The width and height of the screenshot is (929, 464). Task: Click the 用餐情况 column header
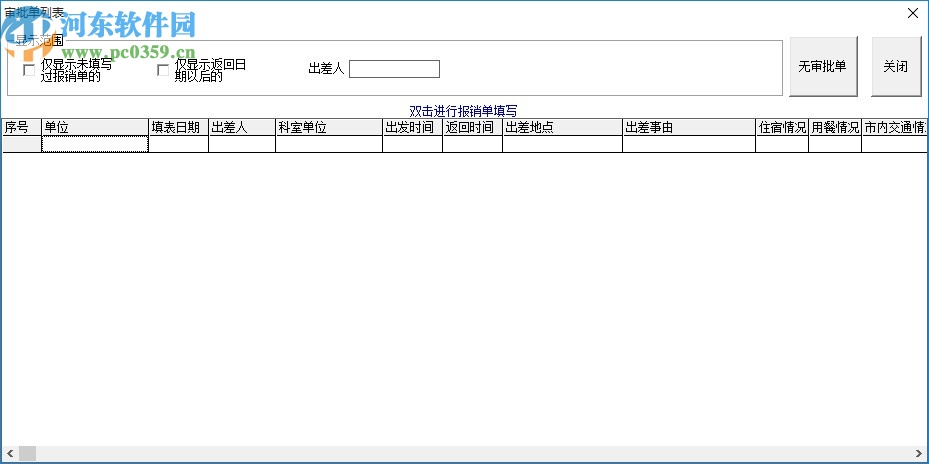click(835, 127)
